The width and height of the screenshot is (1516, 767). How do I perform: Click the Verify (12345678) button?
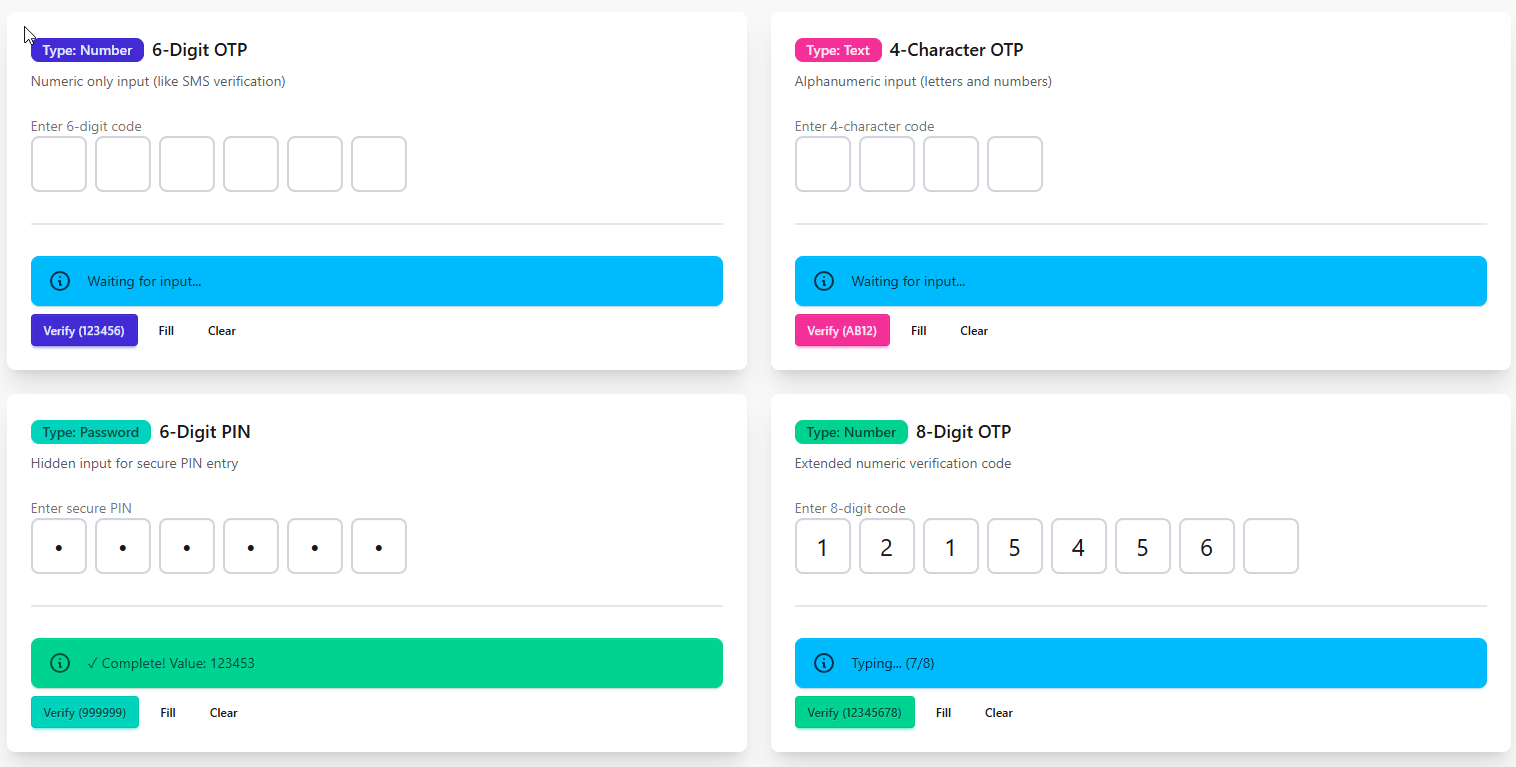pyautogui.click(x=854, y=713)
